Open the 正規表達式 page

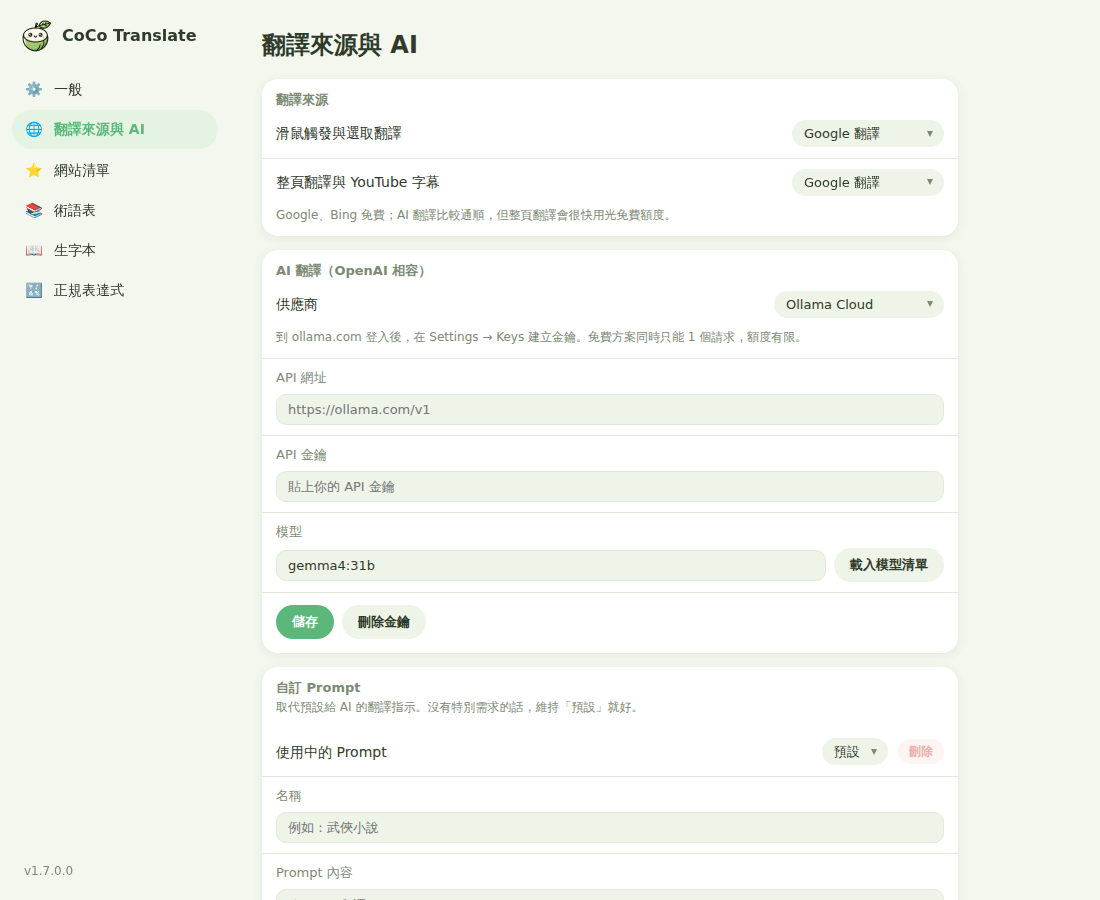click(115, 290)
